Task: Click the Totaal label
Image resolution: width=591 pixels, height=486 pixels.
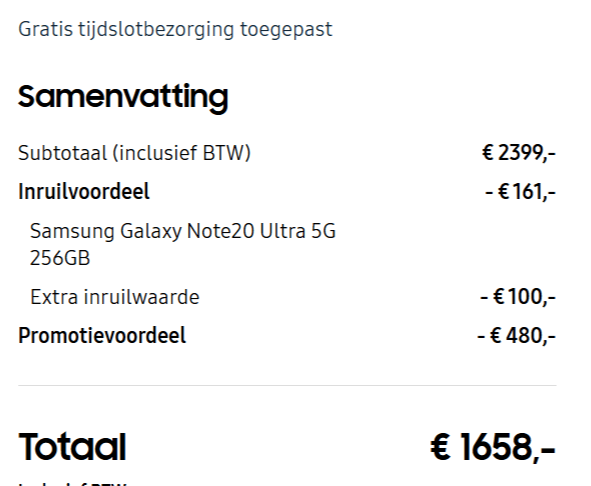Action: point(72,447)
